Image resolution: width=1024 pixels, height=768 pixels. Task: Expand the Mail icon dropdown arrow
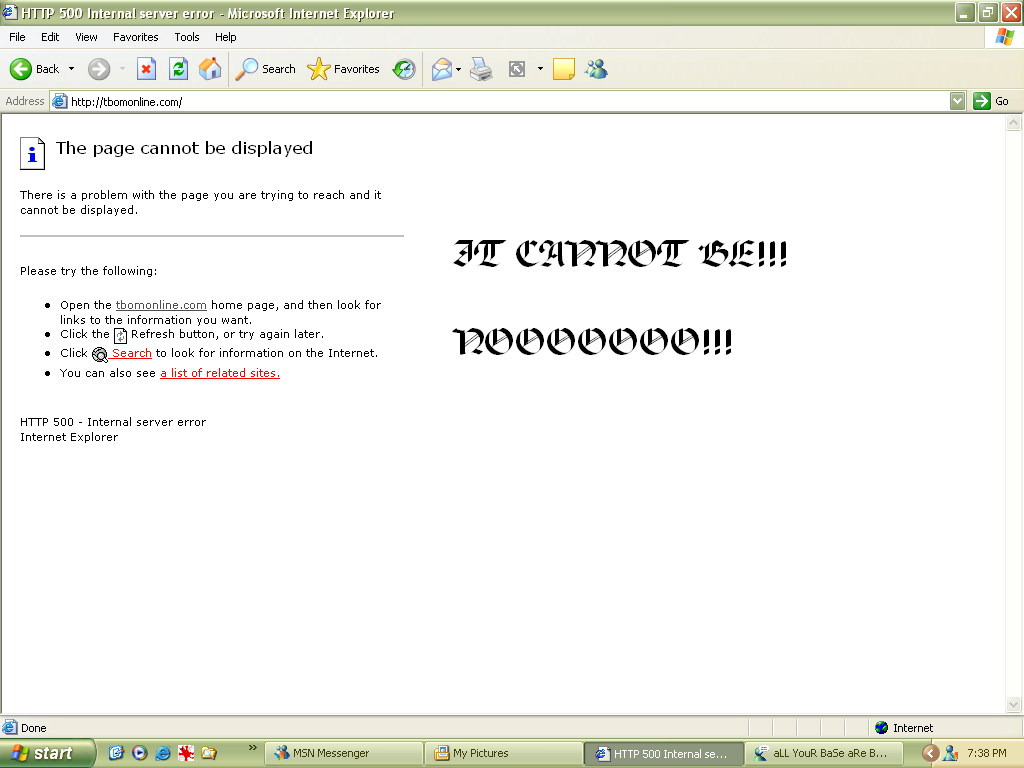(x=458, y=69)
